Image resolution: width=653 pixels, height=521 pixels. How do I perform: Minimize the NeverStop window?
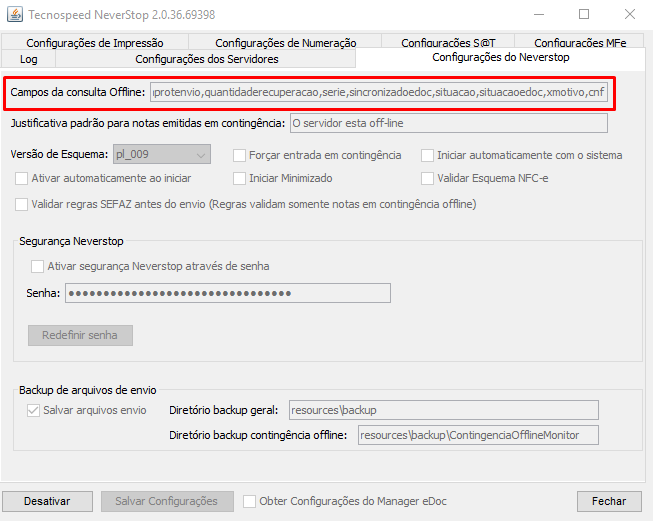(539, 15)
